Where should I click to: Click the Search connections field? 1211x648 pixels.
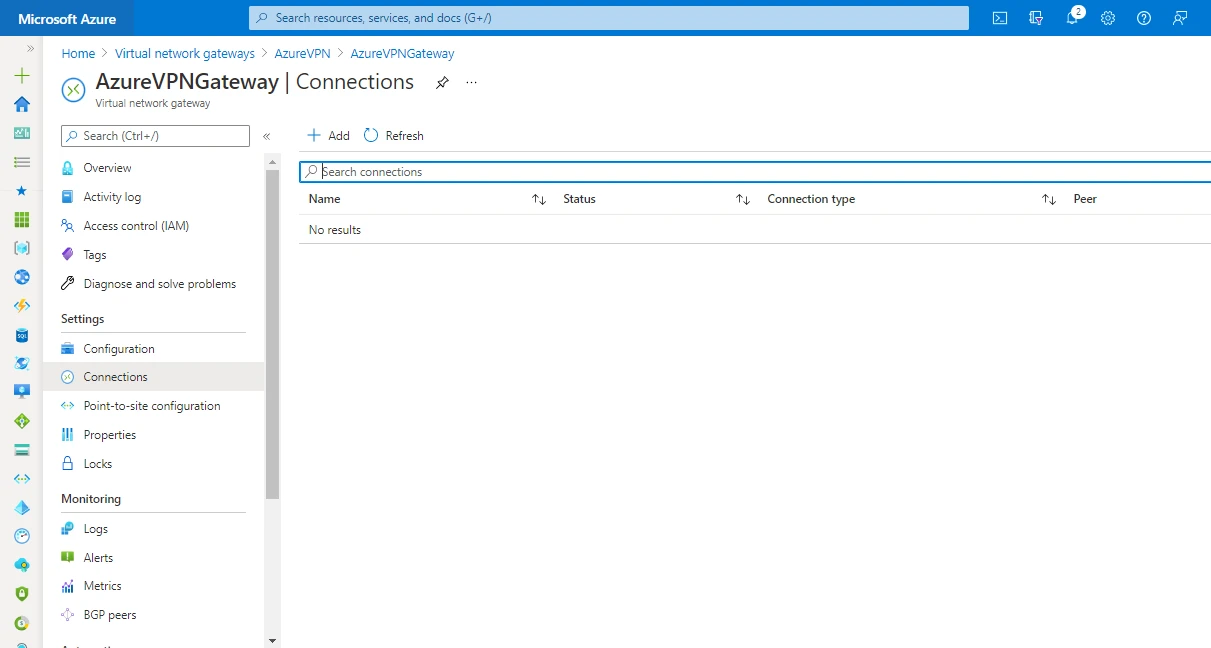coord(600,171)
